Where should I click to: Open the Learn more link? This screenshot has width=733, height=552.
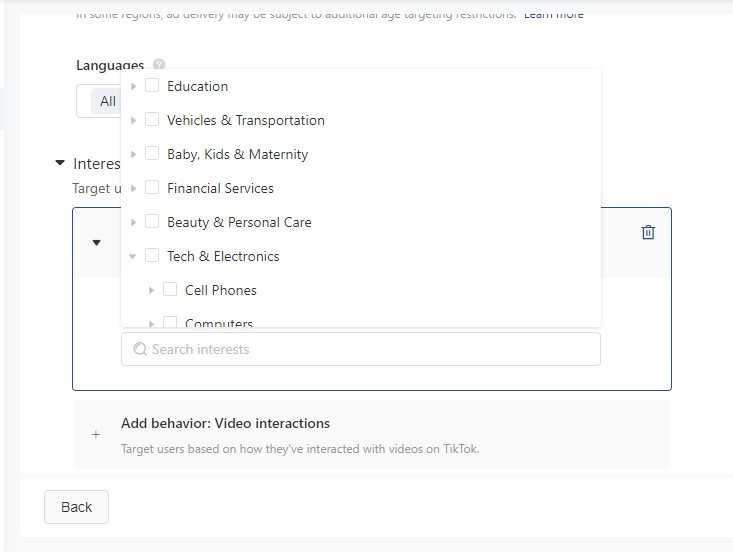pos(553,14)
